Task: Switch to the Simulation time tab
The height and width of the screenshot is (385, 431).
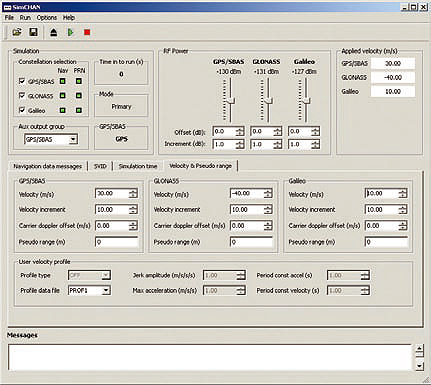Action: (138, 166)
